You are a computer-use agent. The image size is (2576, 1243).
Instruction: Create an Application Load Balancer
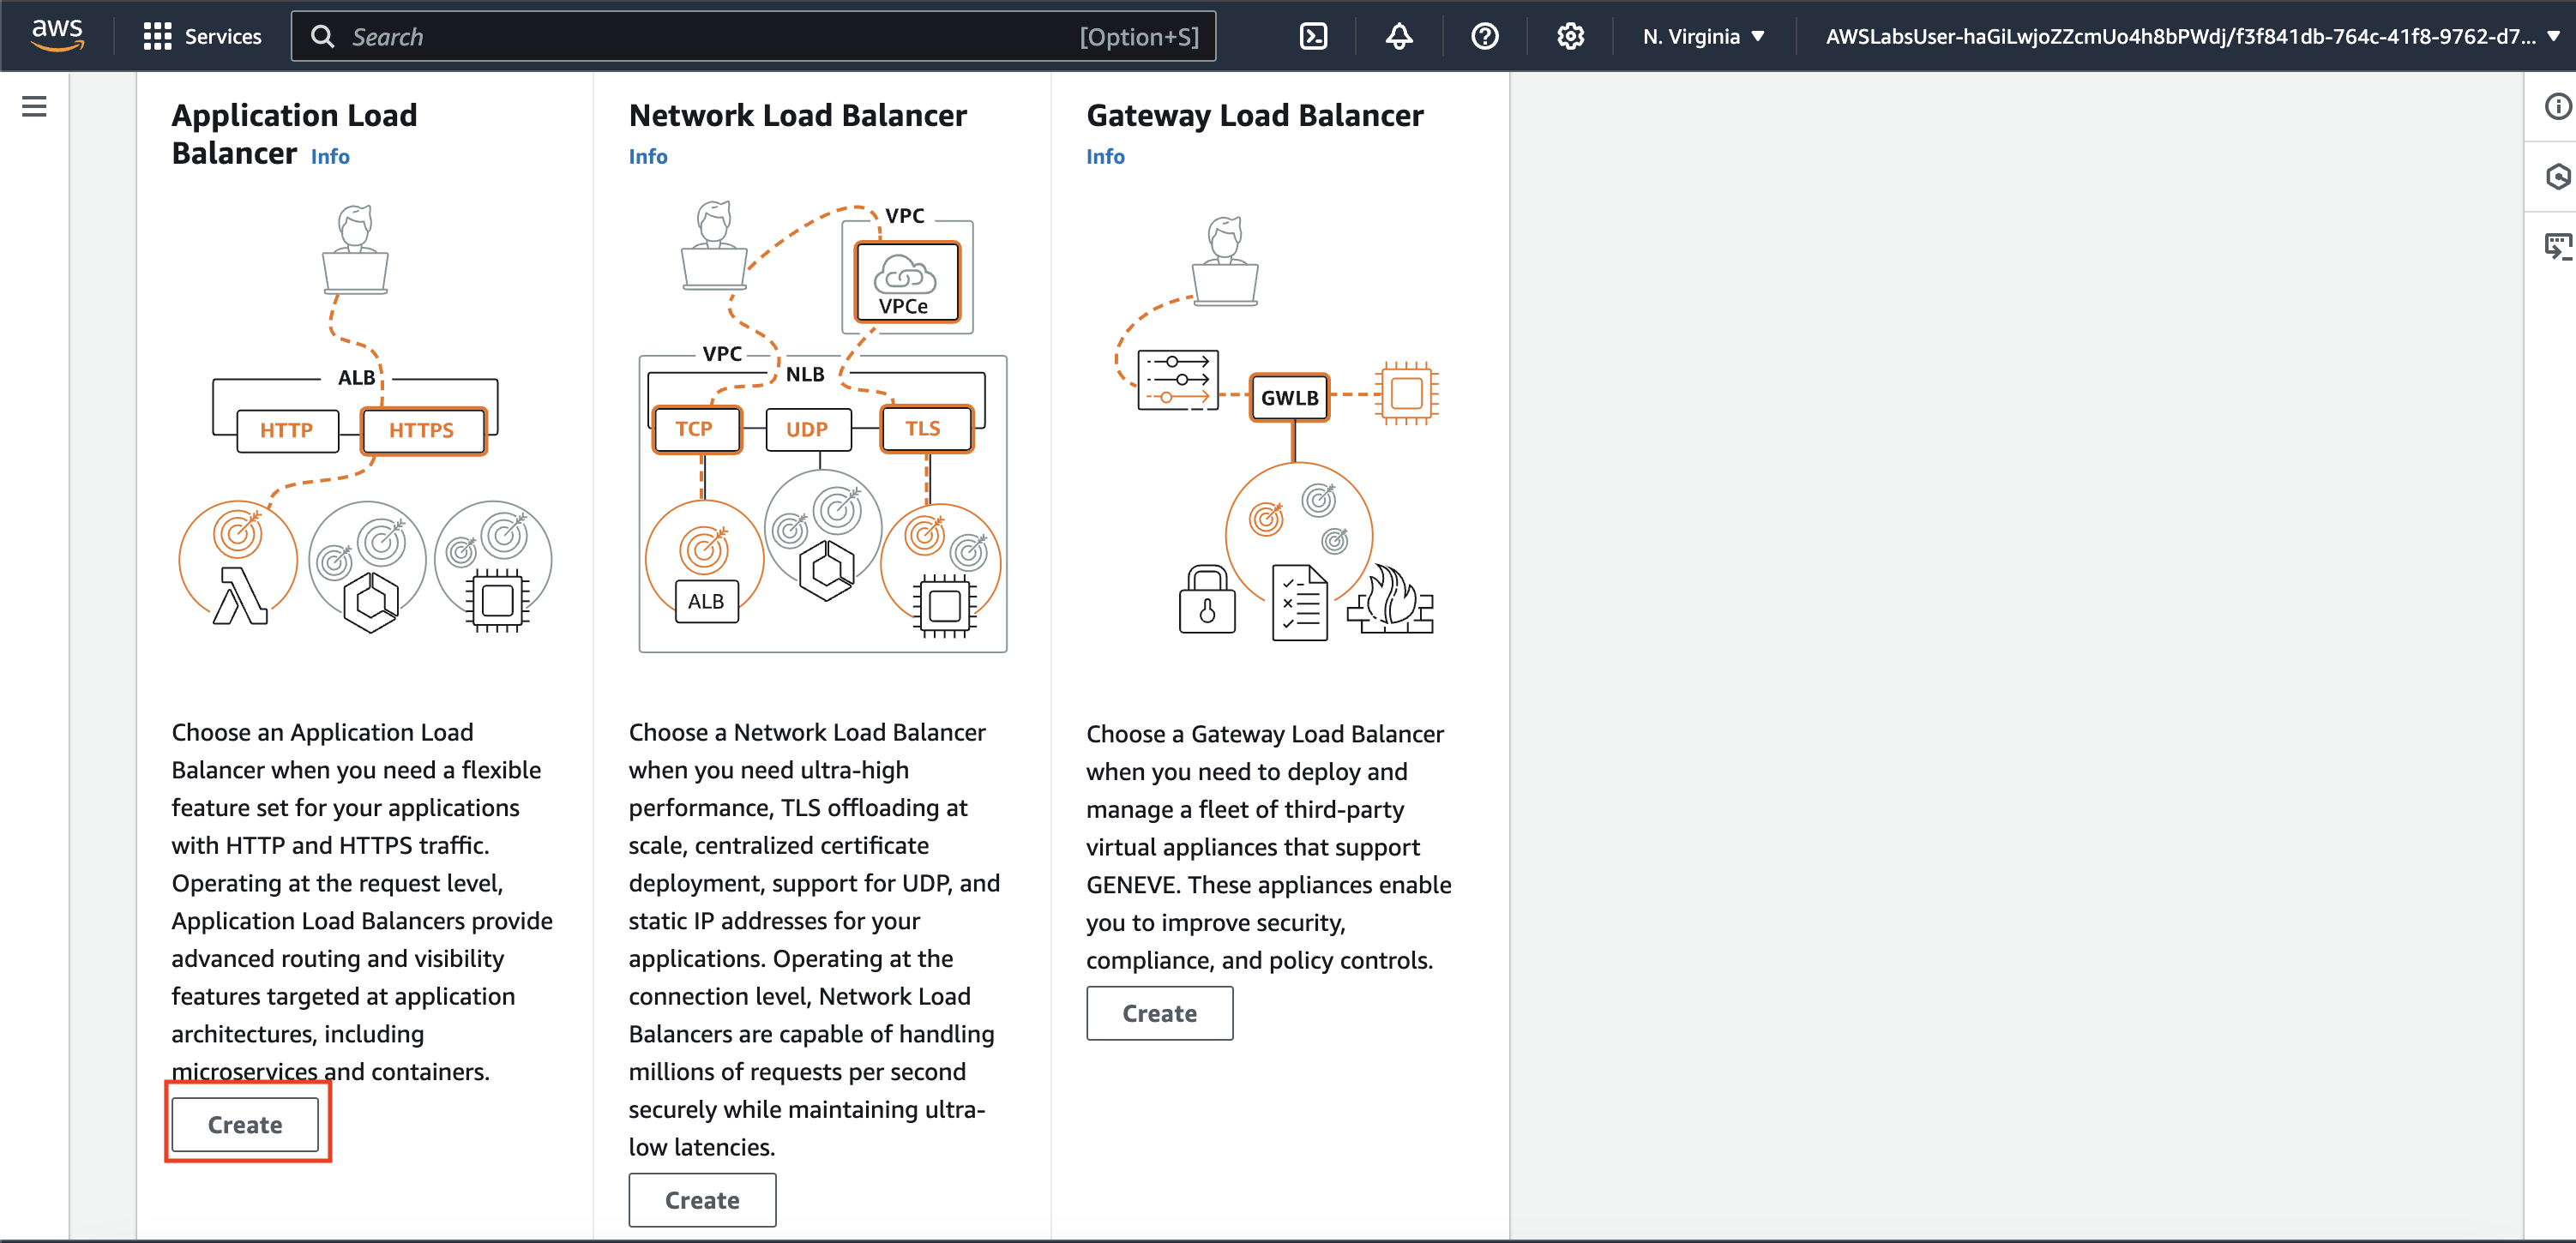click(x=245, y=1124)
